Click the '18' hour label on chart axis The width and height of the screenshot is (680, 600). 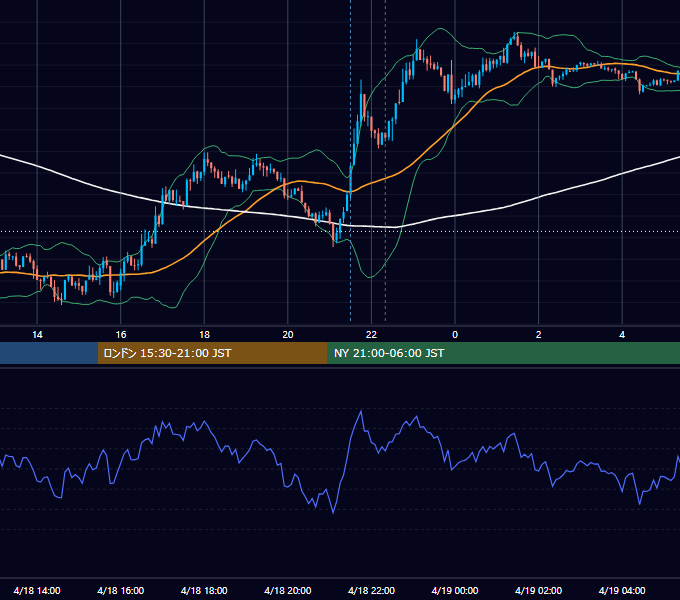point(204,335)
